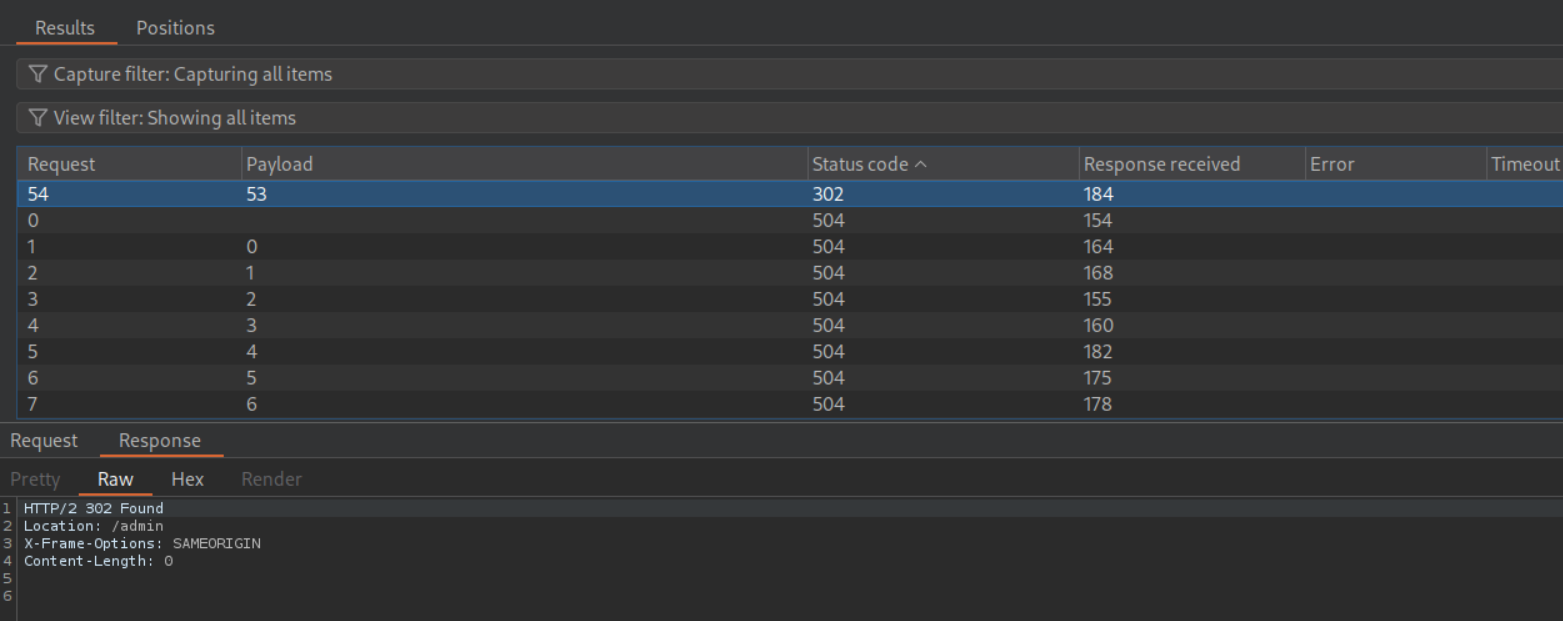Viewport: 1563px width, 621px height.
Task: Click the View filter funnel icon
Action: click(38, 118)
